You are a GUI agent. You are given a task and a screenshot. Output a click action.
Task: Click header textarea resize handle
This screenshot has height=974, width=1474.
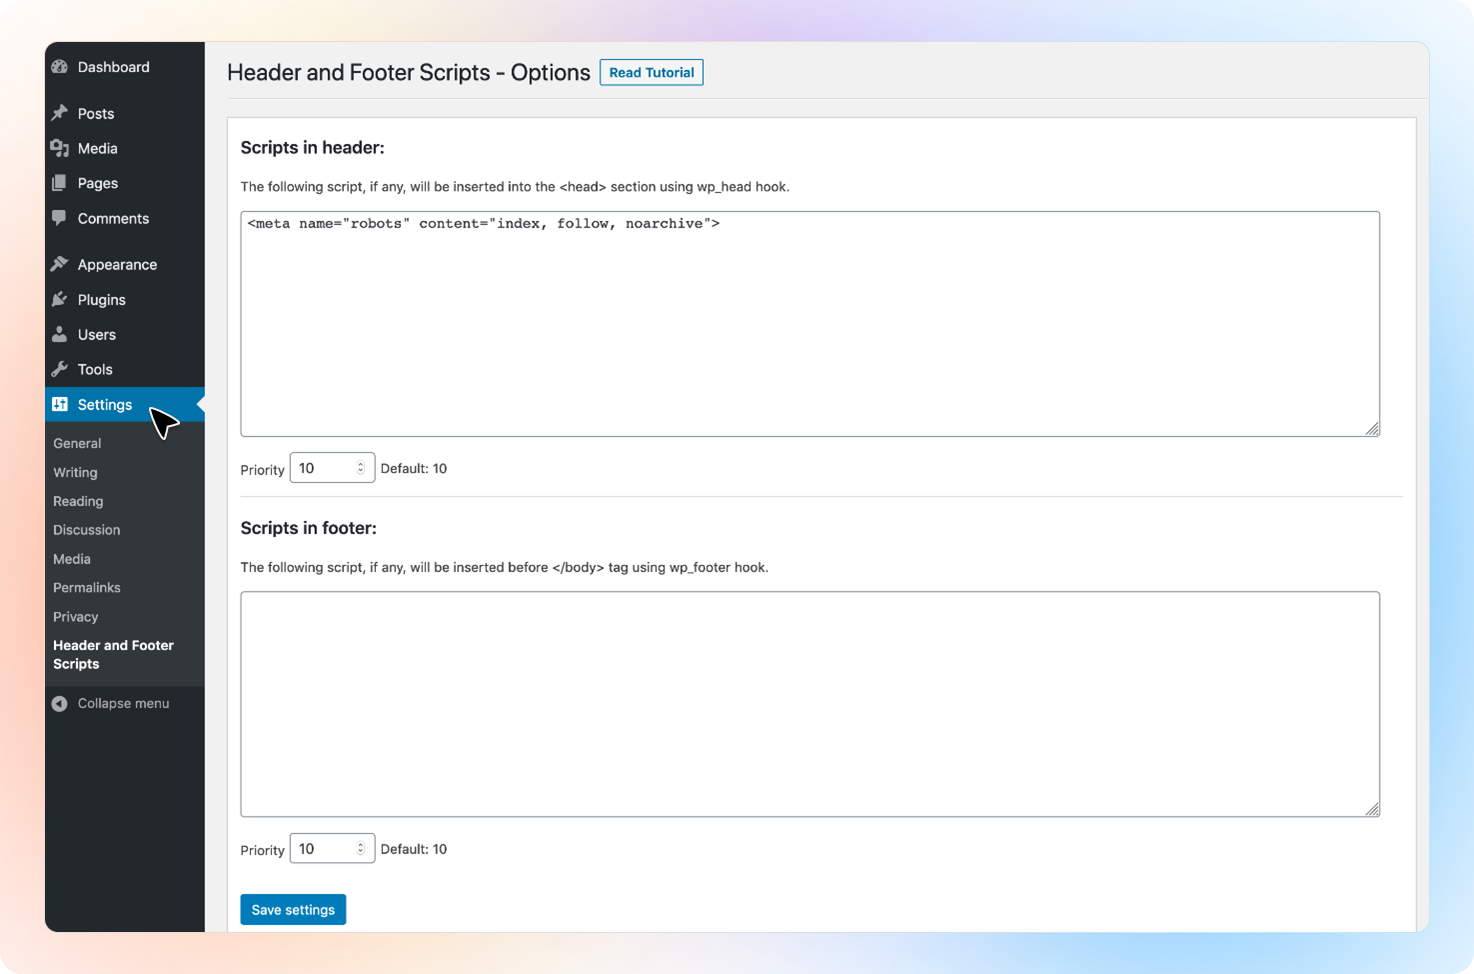click(1372, 429)
